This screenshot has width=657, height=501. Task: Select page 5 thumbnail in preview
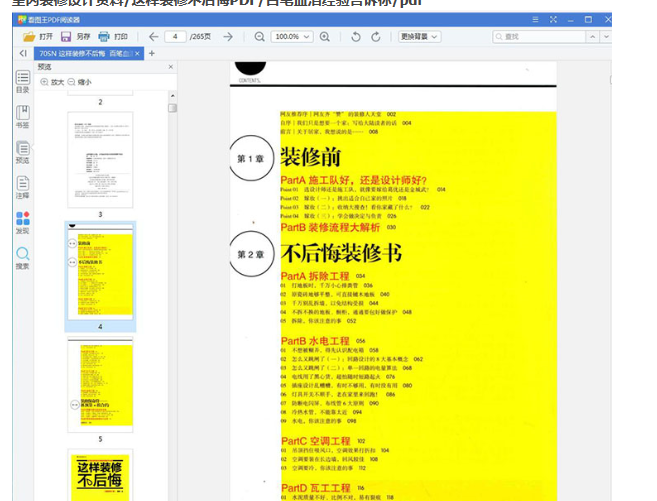[x=100, y=384]
